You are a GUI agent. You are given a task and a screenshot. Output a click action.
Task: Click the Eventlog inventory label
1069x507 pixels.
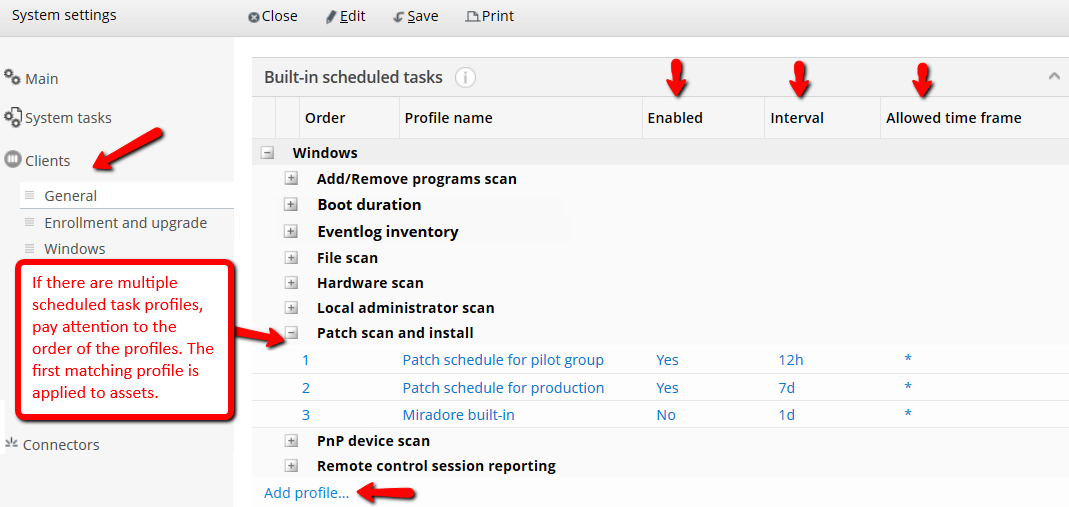click(x=388, y=232)
